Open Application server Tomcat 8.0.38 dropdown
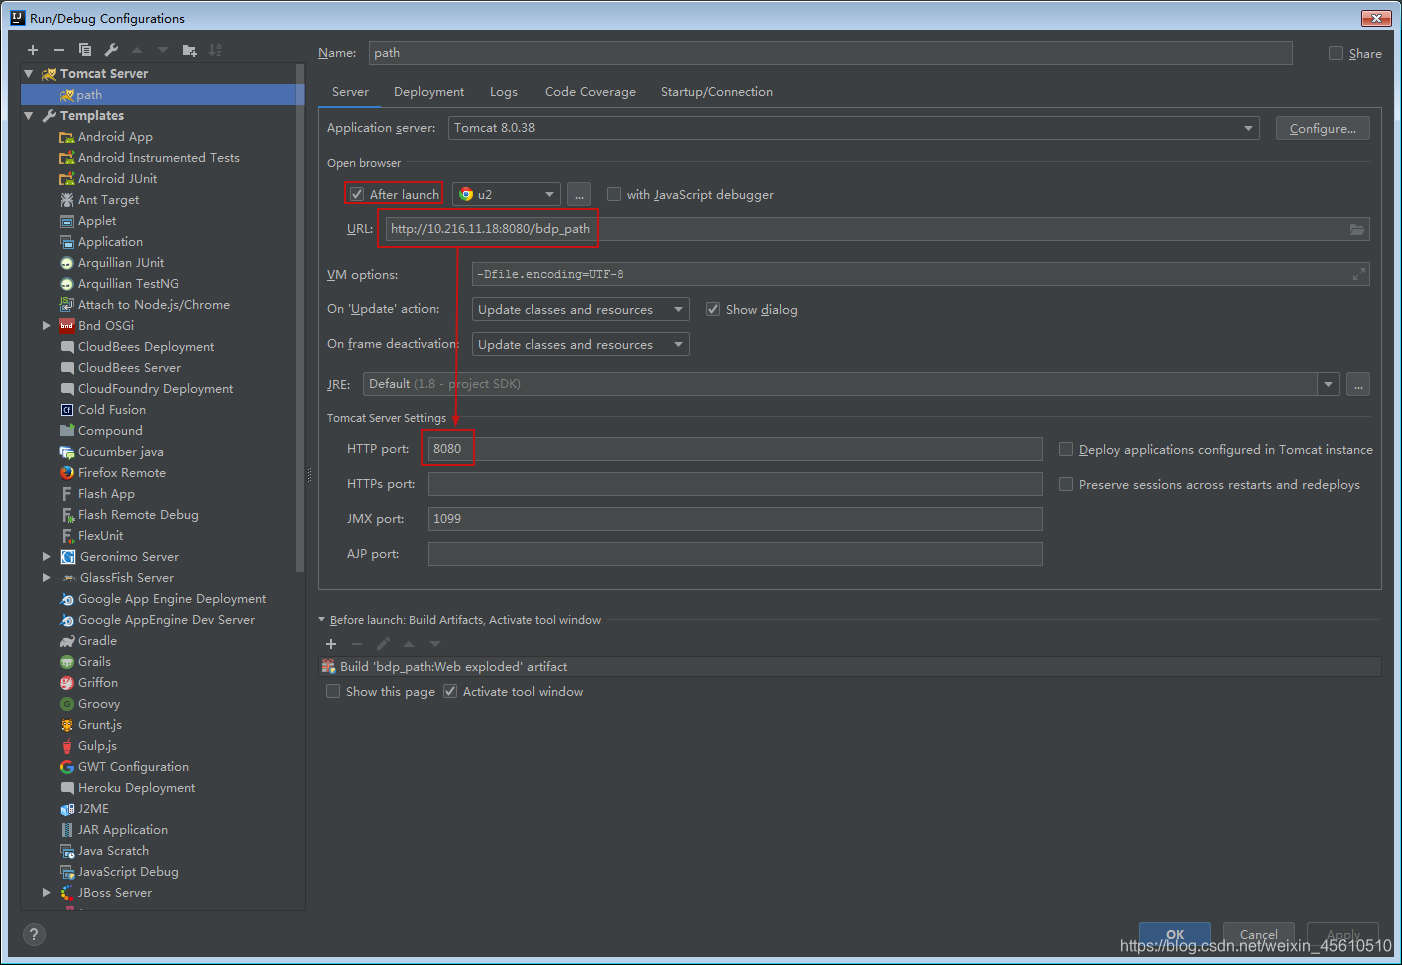Screen dimensions: 1402x965 coord(854,128)
